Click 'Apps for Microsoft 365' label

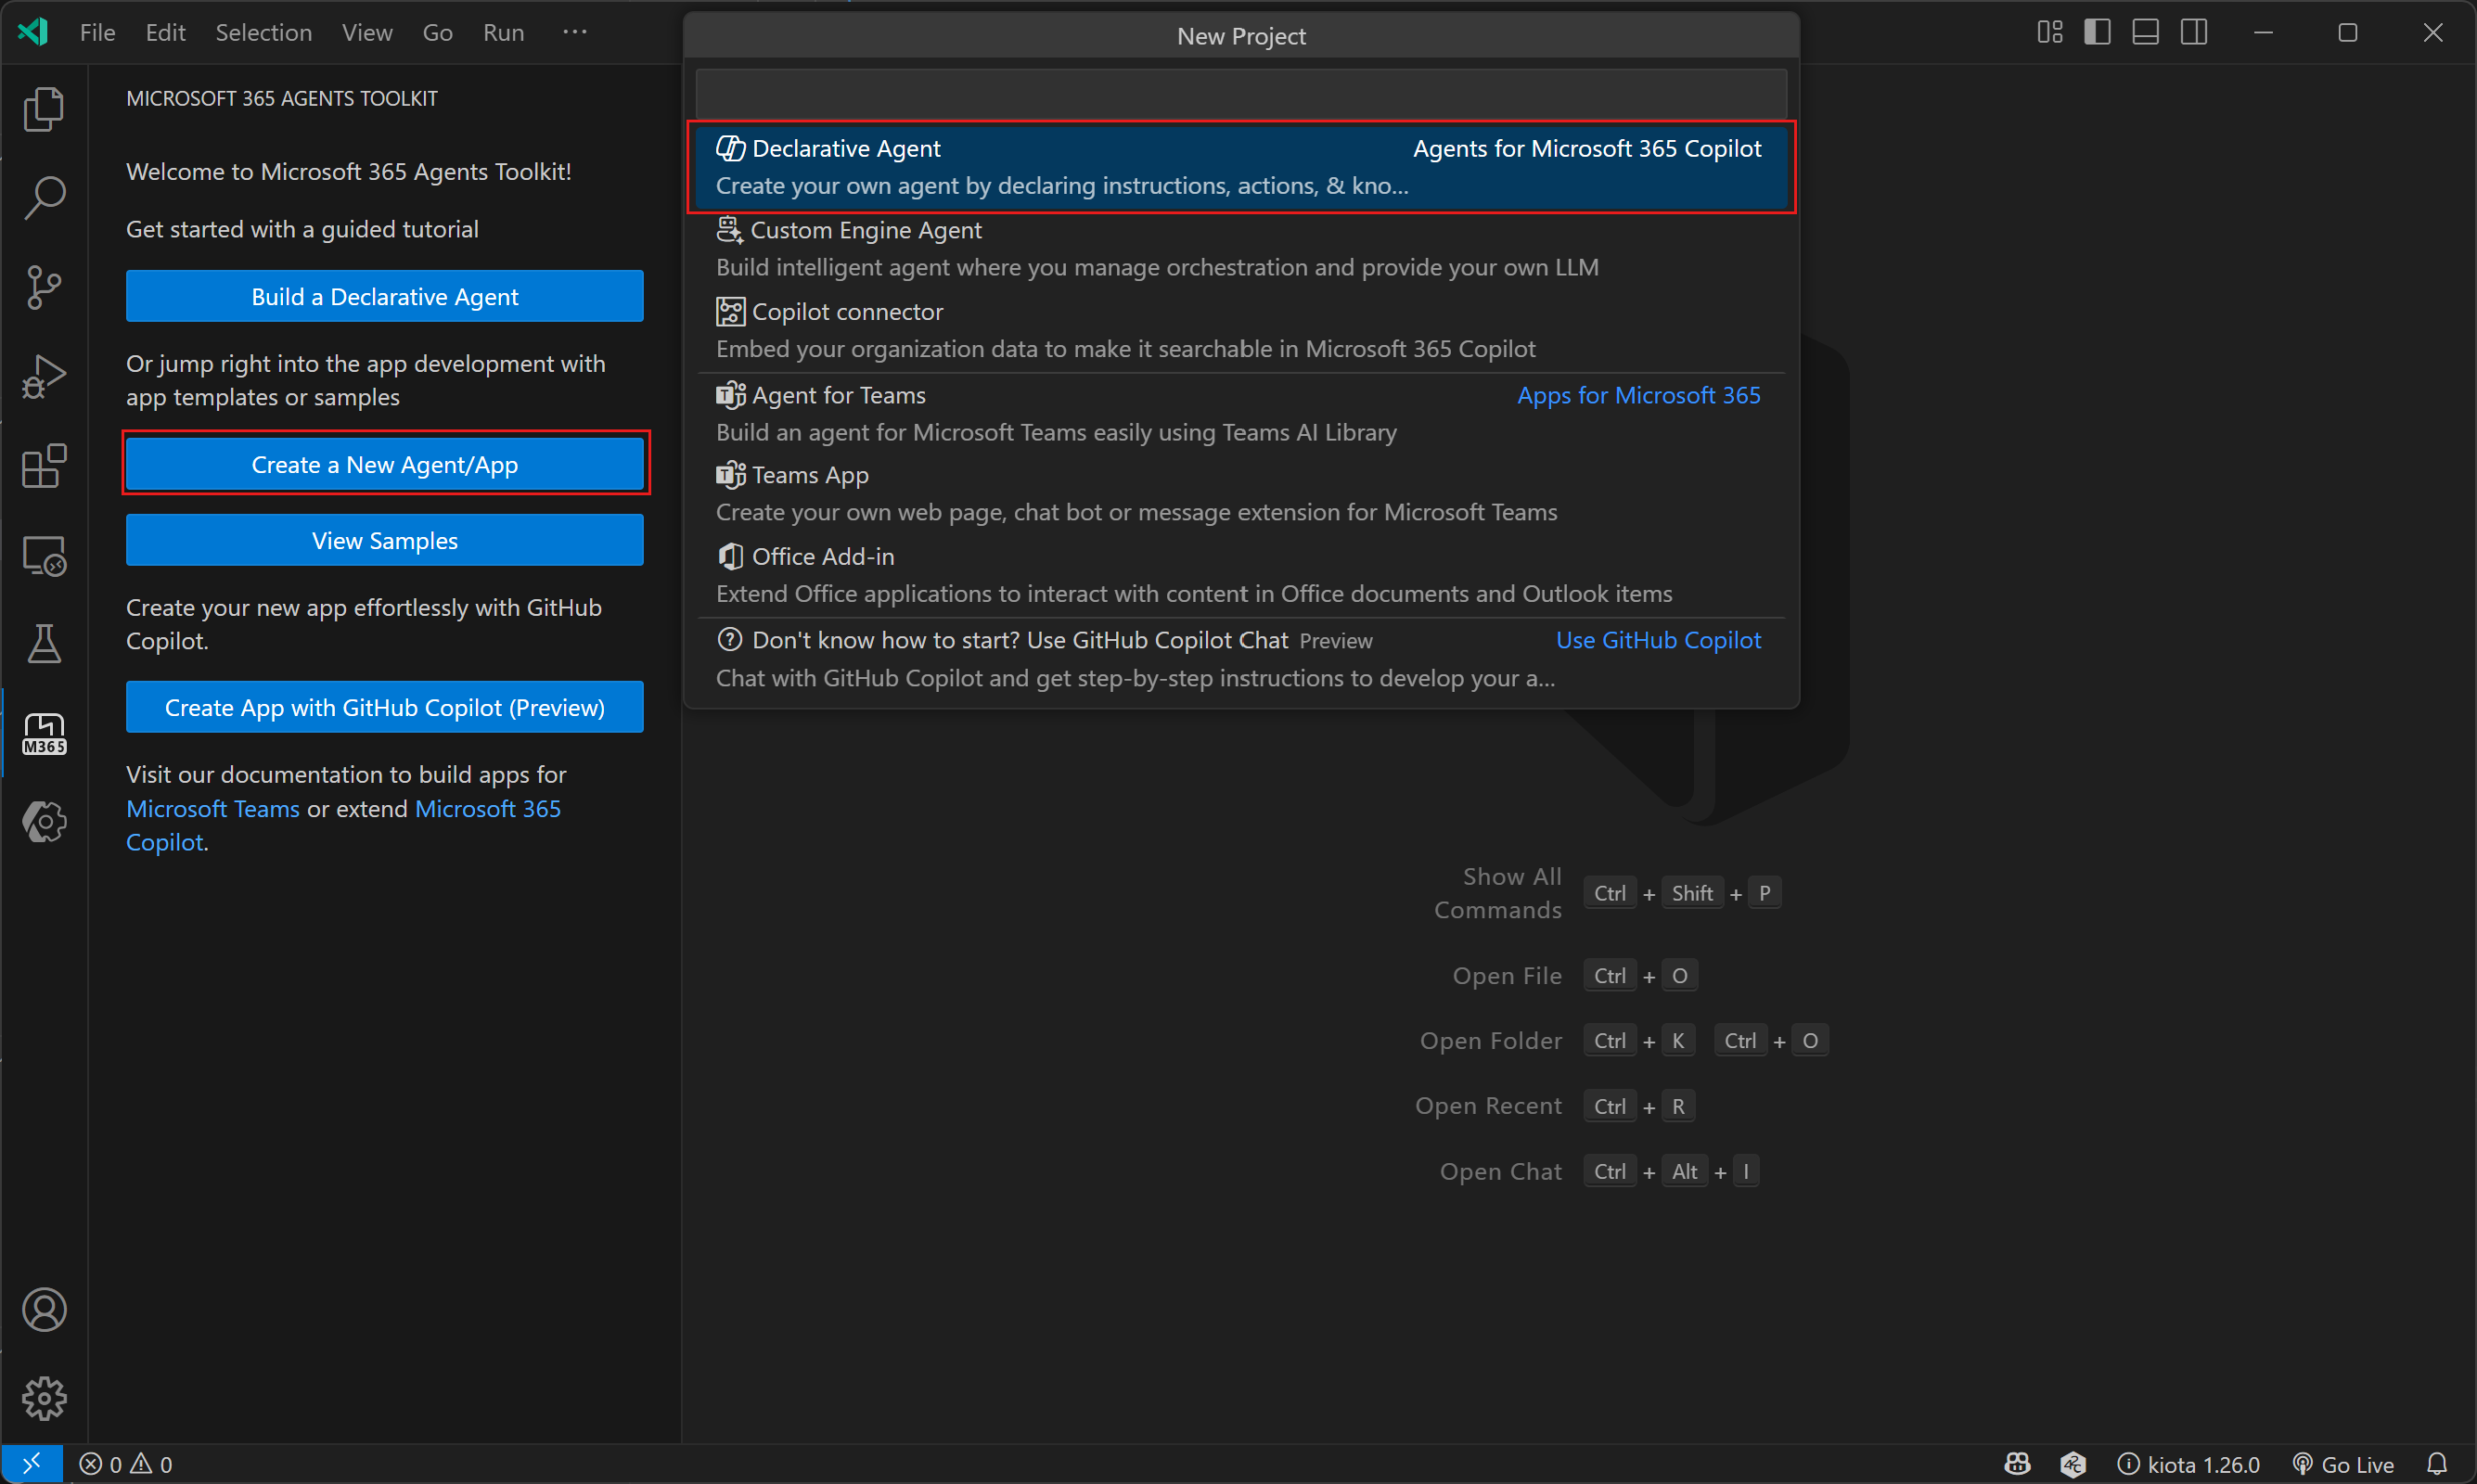[x=1638, y=395]
